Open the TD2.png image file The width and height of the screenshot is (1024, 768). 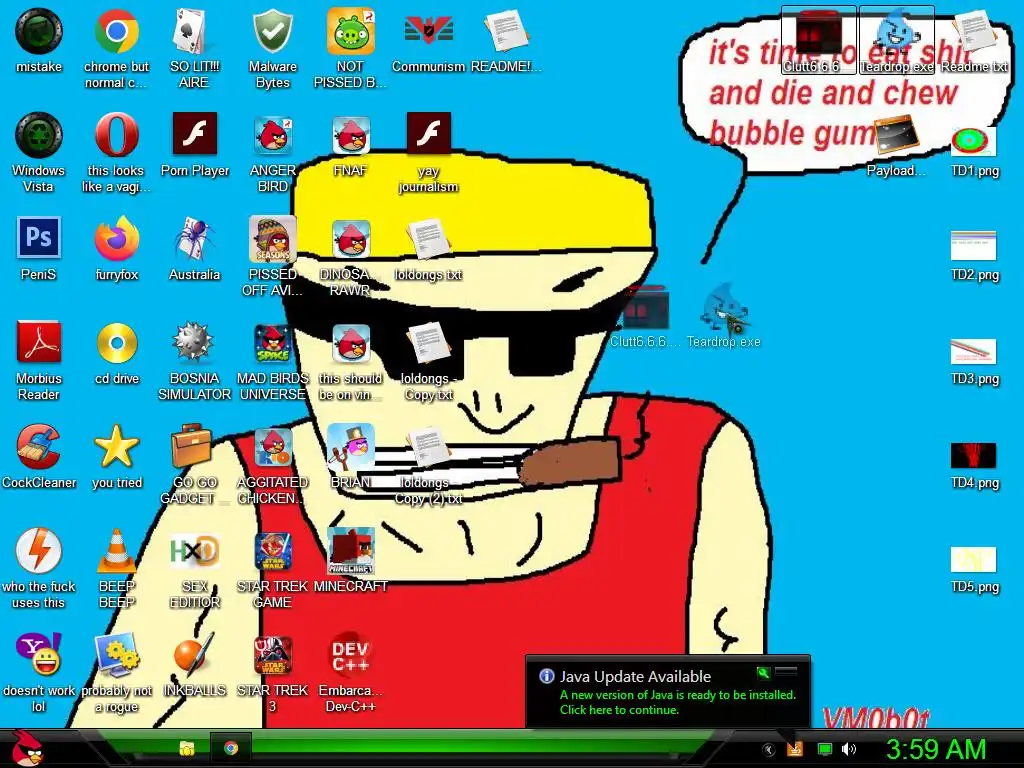pyautogui.click(x=974, y=255)
